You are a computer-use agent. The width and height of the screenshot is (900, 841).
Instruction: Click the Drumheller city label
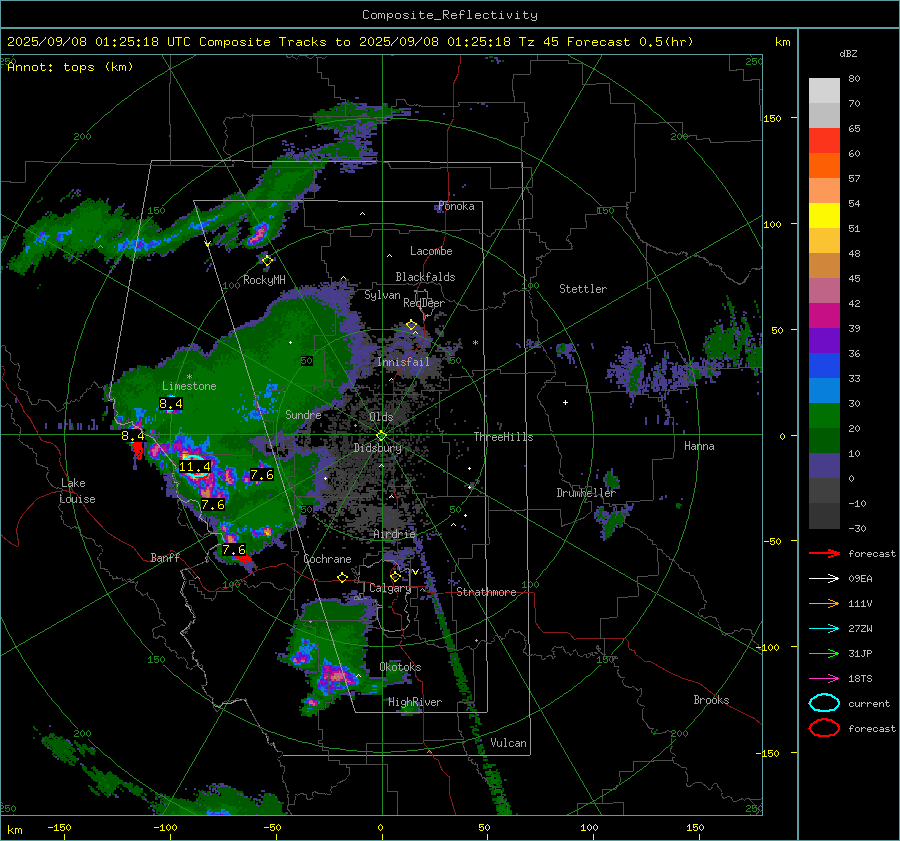586,493
